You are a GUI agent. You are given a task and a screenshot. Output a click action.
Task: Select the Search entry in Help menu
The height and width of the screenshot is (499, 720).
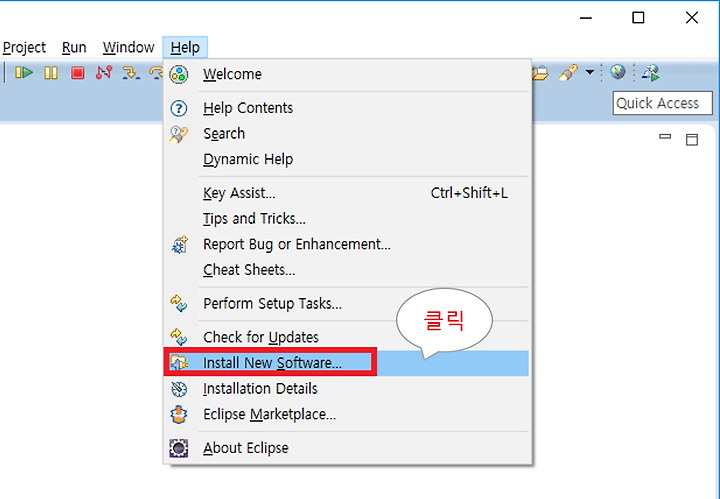347,134
